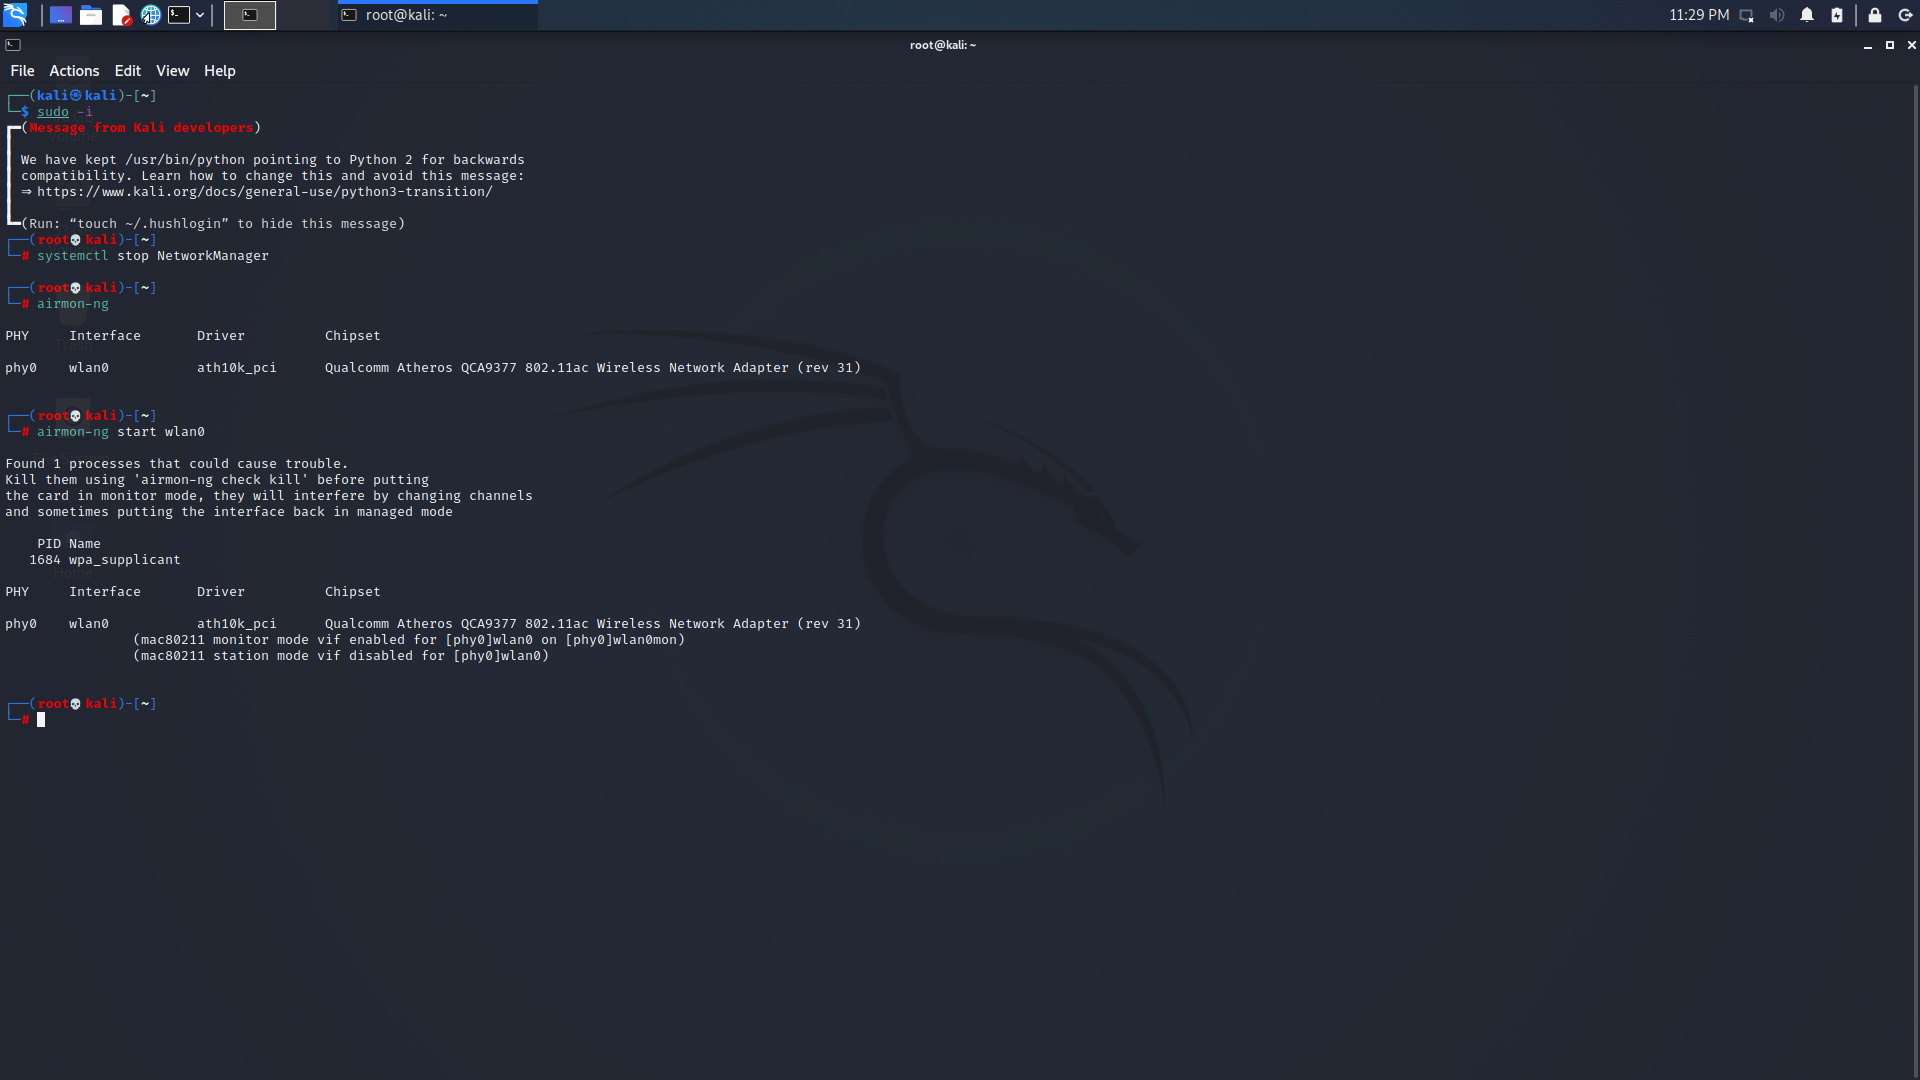Click the 11:29 PM clock
This screenshot has width=1920, height=1080.
pos(1698,15)
